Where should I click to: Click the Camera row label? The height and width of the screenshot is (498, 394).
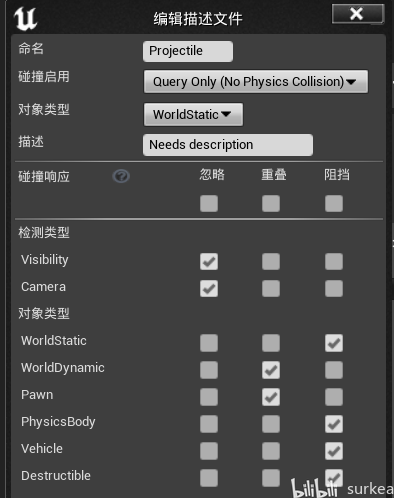click(x=43, y=287)
